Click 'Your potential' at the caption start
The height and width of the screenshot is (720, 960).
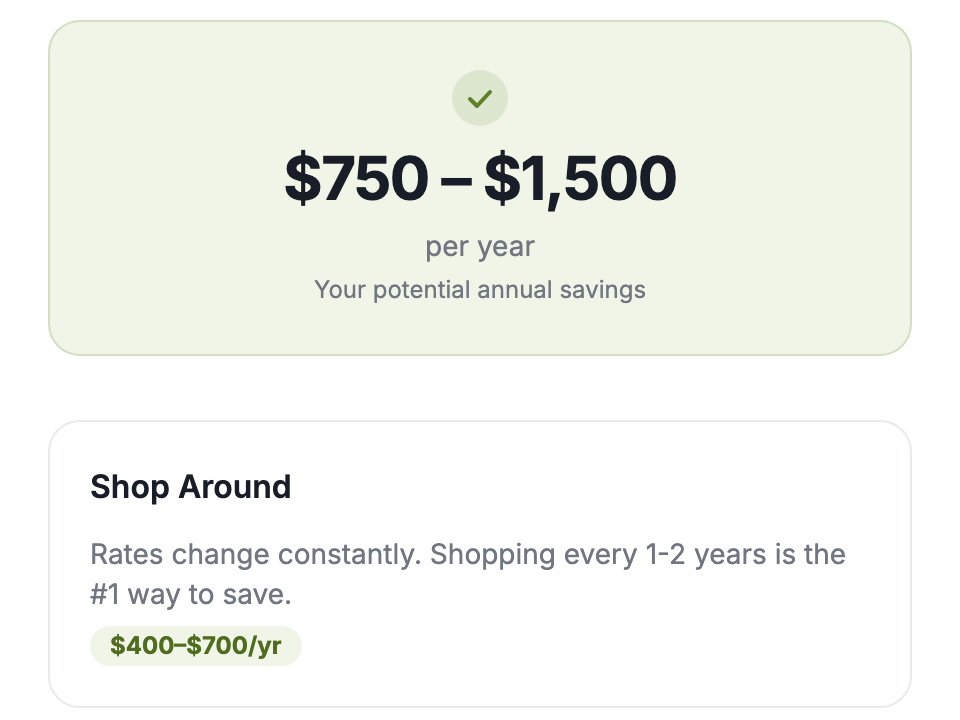tap(392, 290)
